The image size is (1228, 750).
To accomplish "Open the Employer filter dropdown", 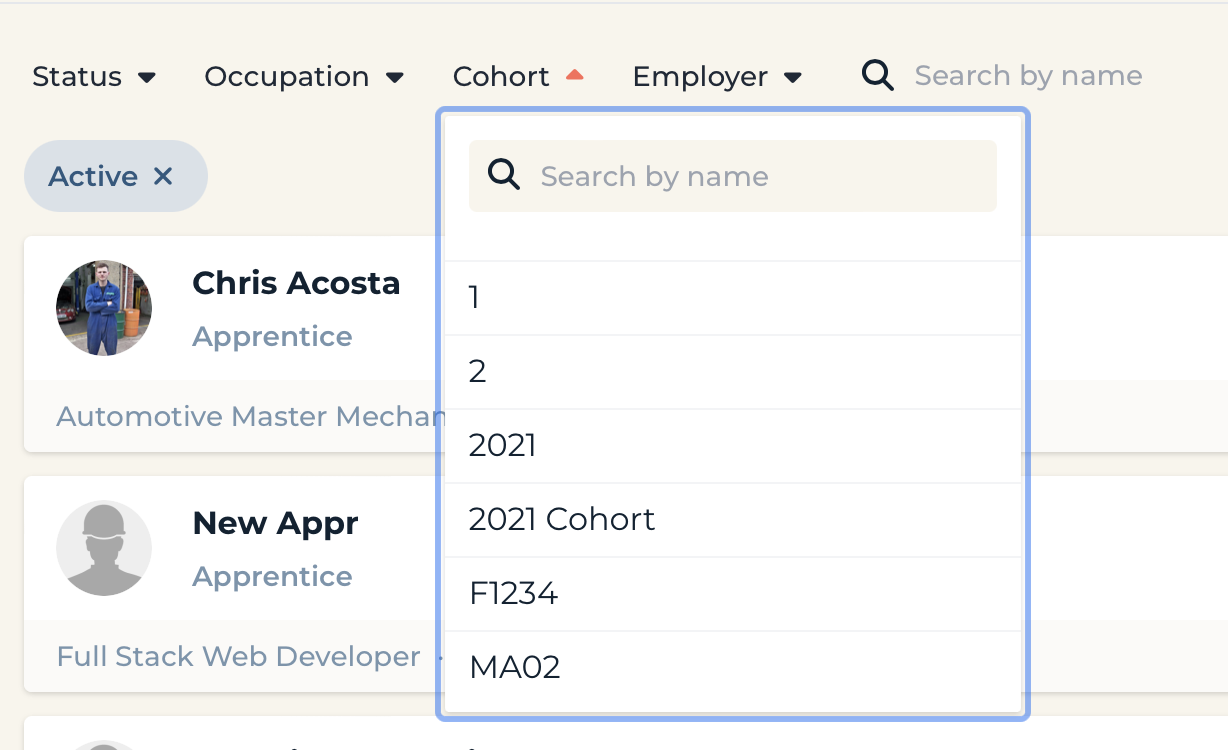I will (x=717, y=77).
